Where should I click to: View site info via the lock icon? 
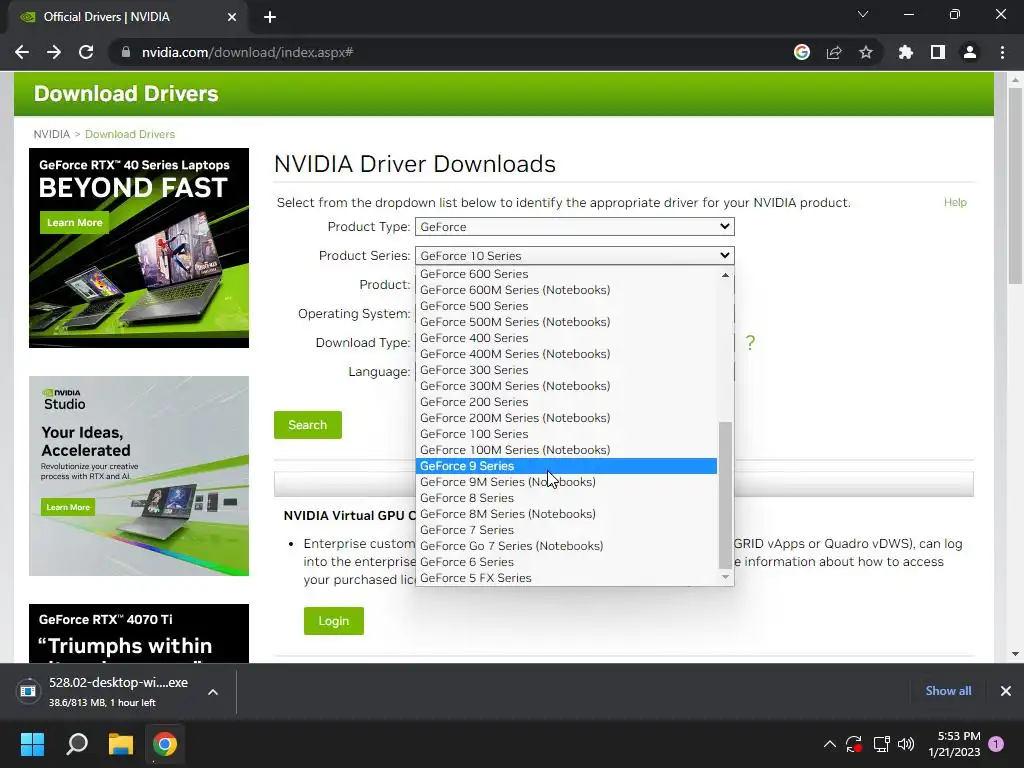click(126, 52)
